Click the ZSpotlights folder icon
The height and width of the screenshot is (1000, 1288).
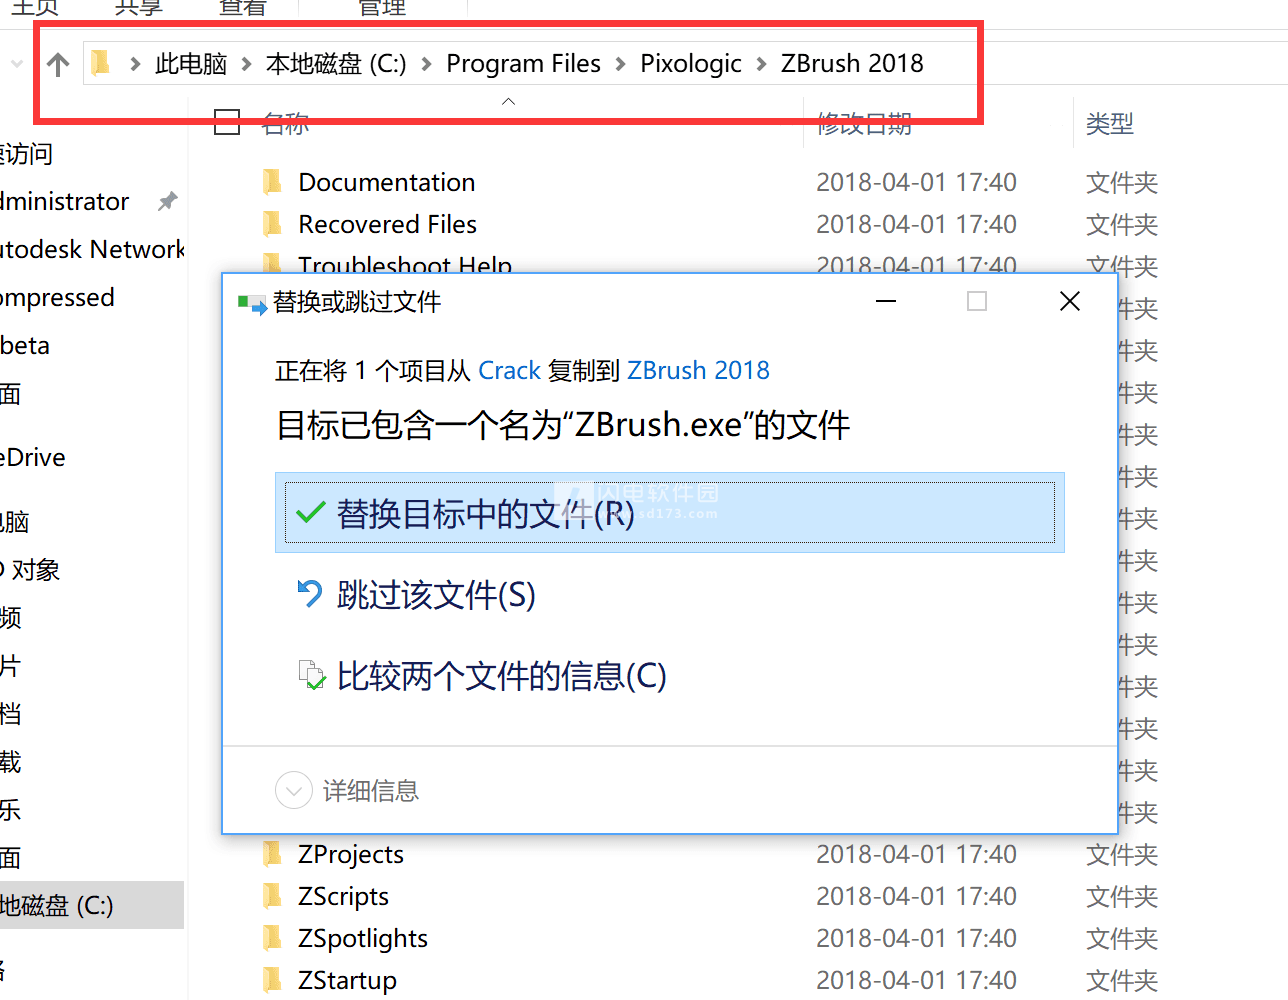272,938
